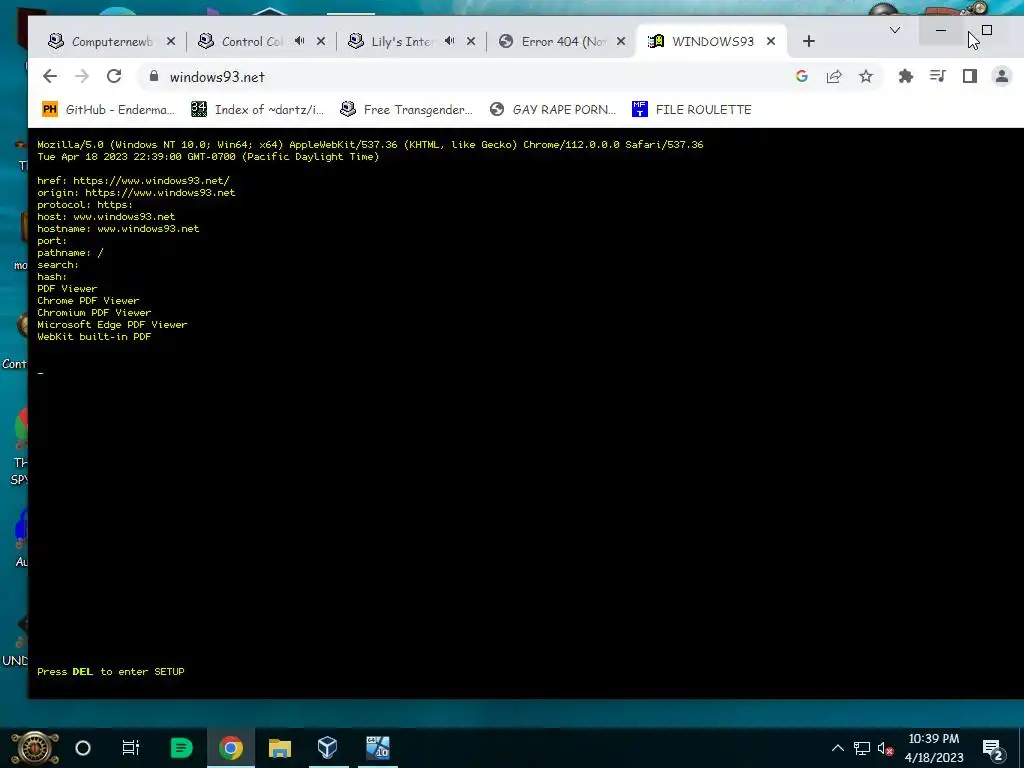Mute audio on the Lily's Inter tab

tap(449, 41)
